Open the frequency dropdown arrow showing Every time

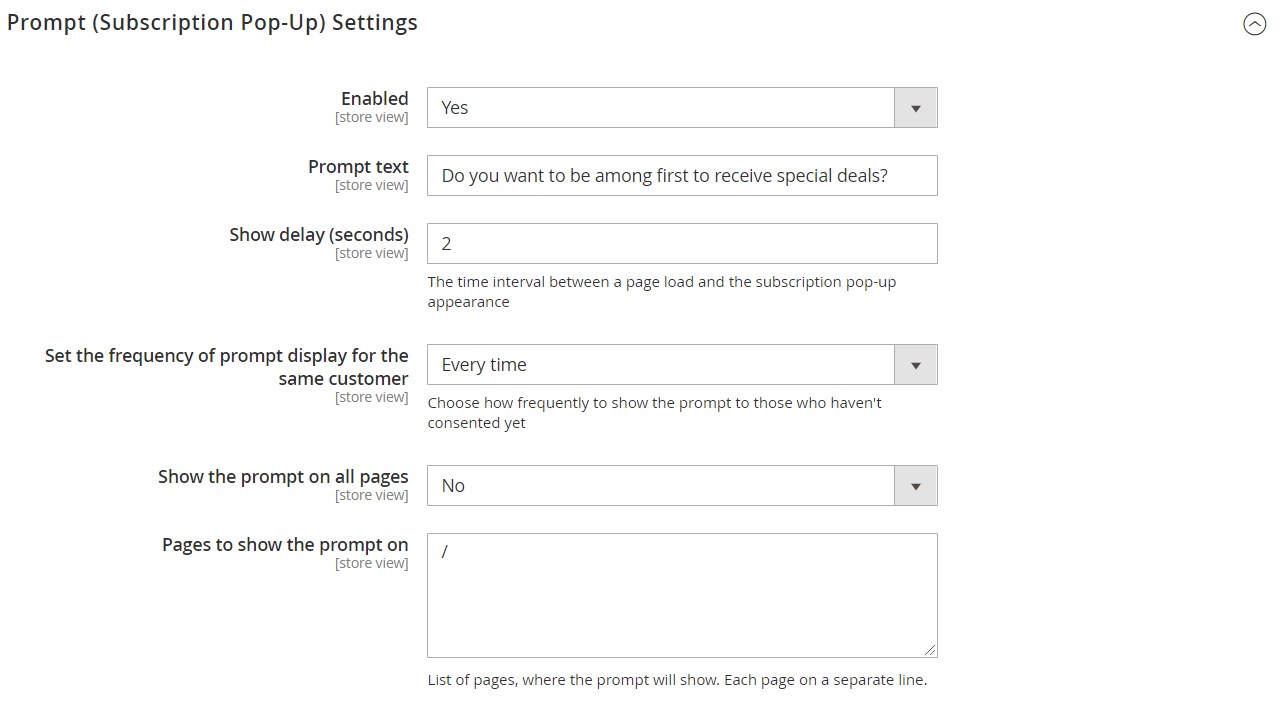click(915, 365)
